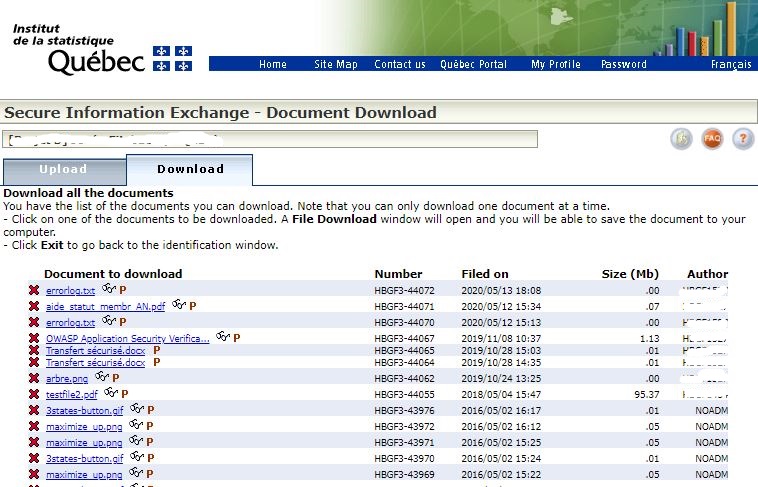Open the FAQ round icon
This screenshot has width=758, height=487.
(712, 139)
